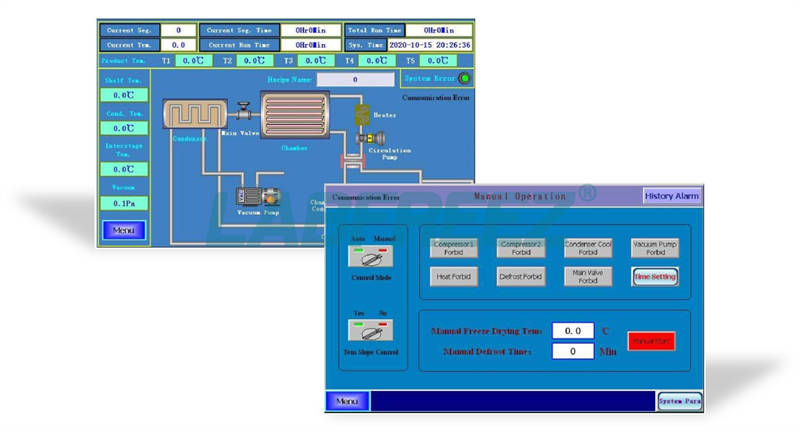Open the History Alarm page
Image resolution: width=800 pixels, height=431 pixels.
[x=671, y=197]
